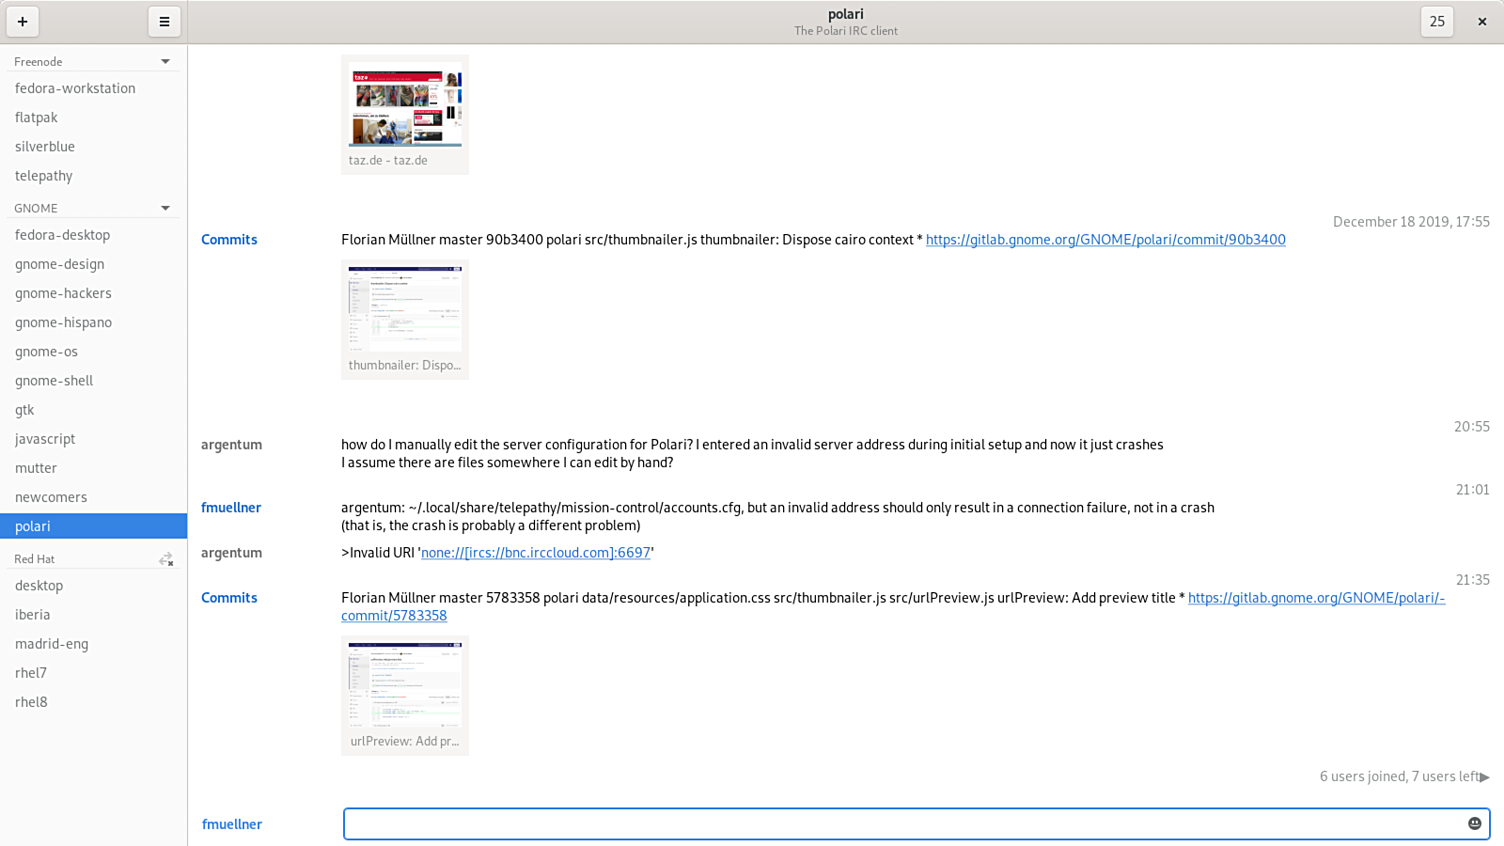Open the emoji picker in message entry

click(1474, 824)
